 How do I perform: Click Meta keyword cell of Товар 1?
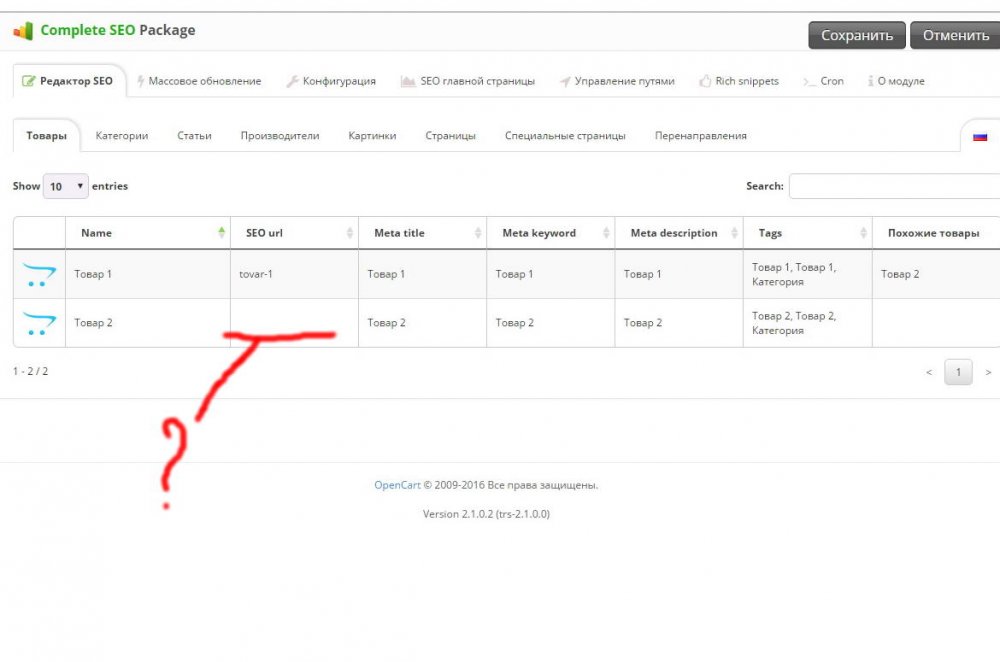(x=551, y=274)
